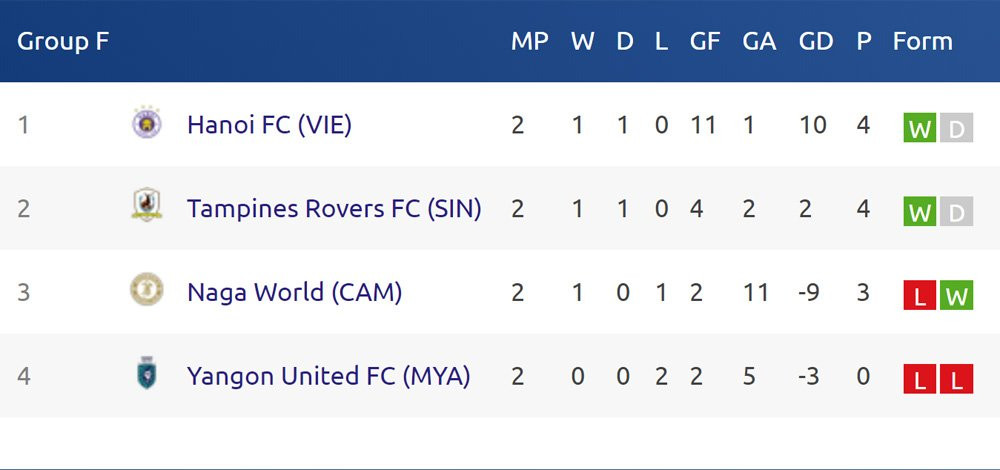
Task: Click the GD column header
Action: tap(816, 42)
